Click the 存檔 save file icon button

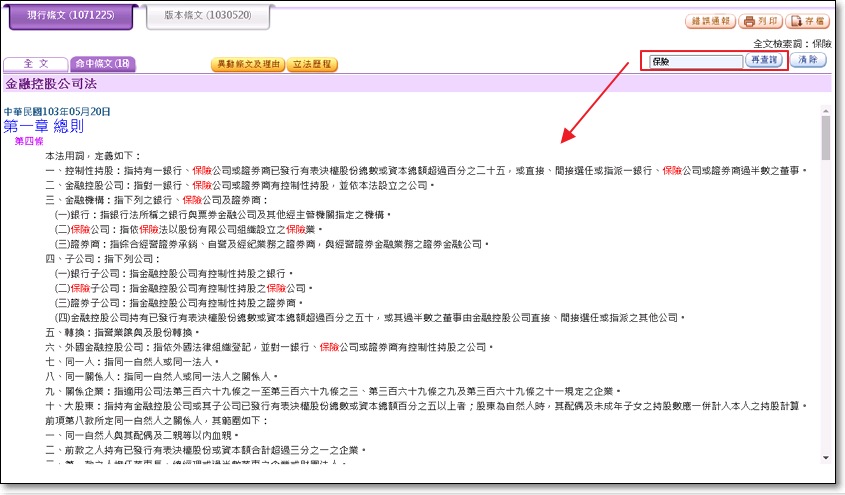[x=807, y=22]
